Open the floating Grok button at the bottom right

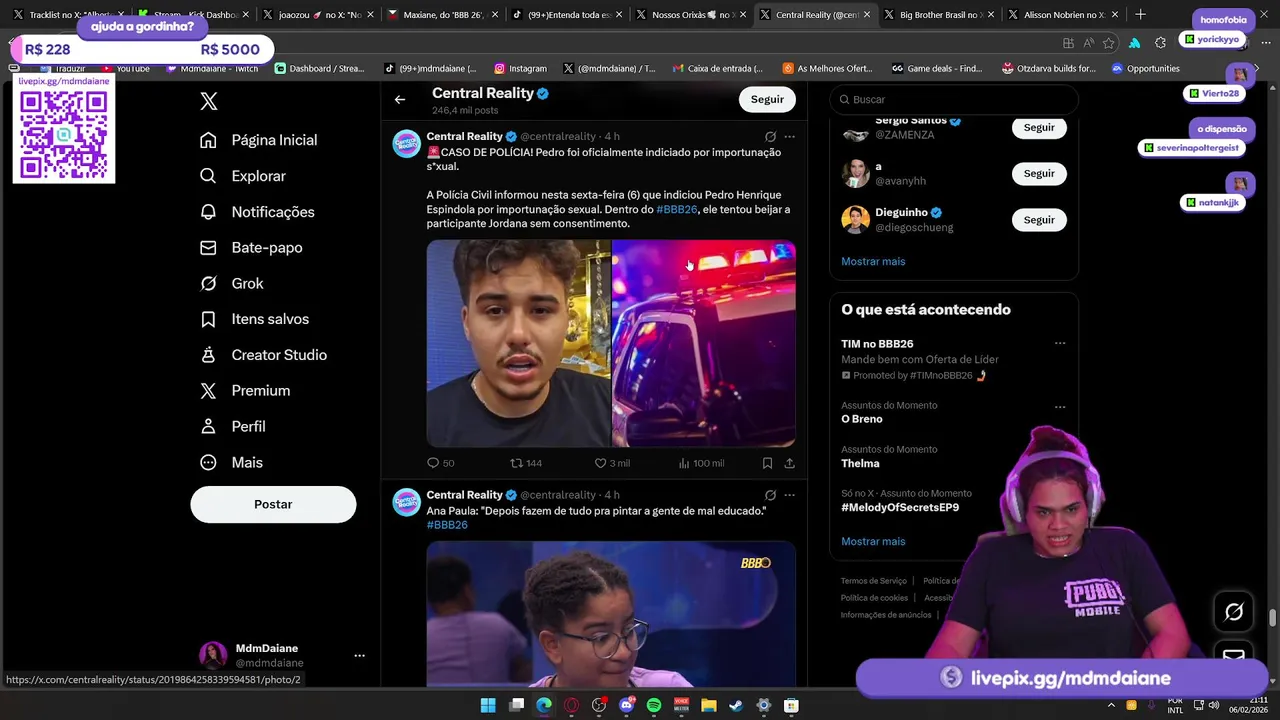[1234, 611]
